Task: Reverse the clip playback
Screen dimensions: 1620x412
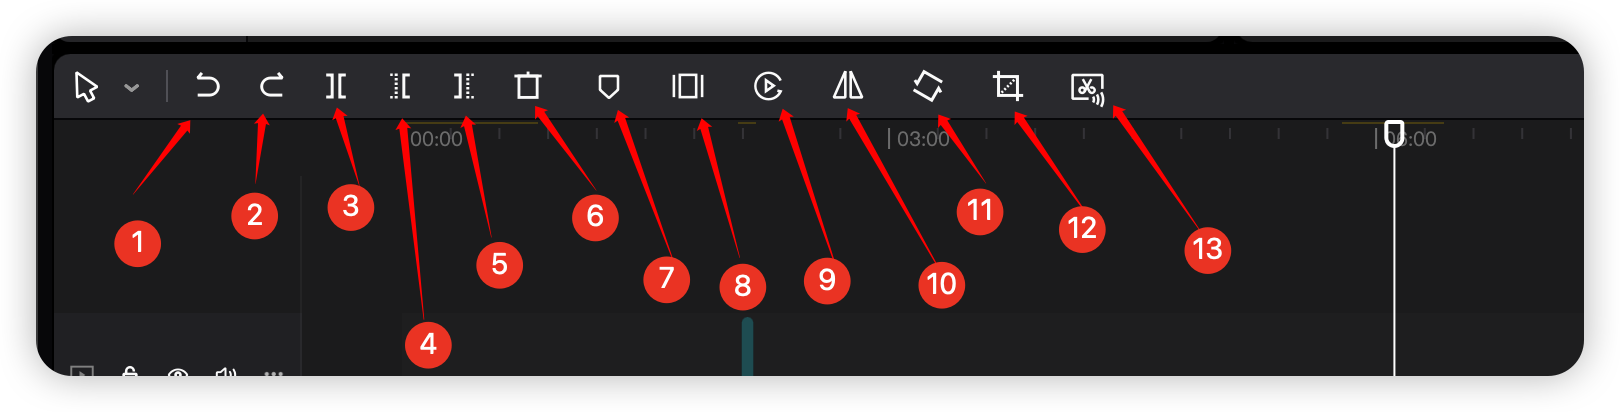Action: [768, 87]
